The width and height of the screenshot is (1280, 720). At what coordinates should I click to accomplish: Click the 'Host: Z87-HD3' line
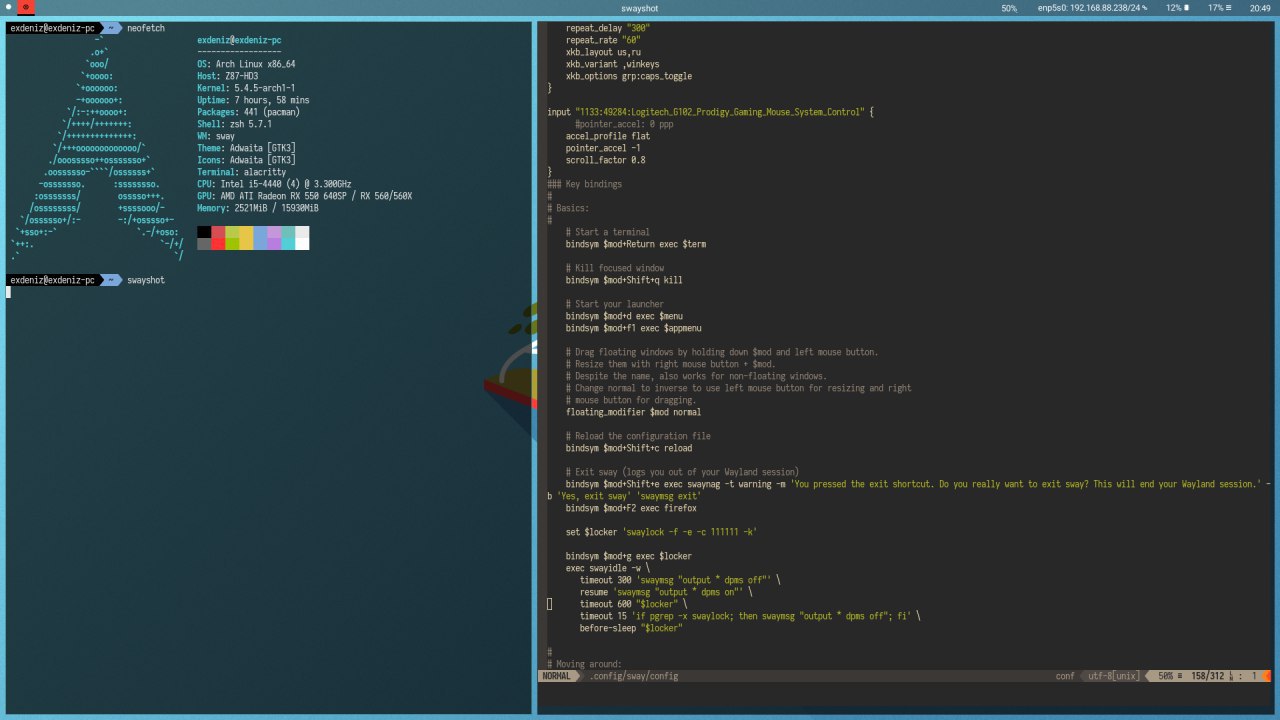[227, 76]
